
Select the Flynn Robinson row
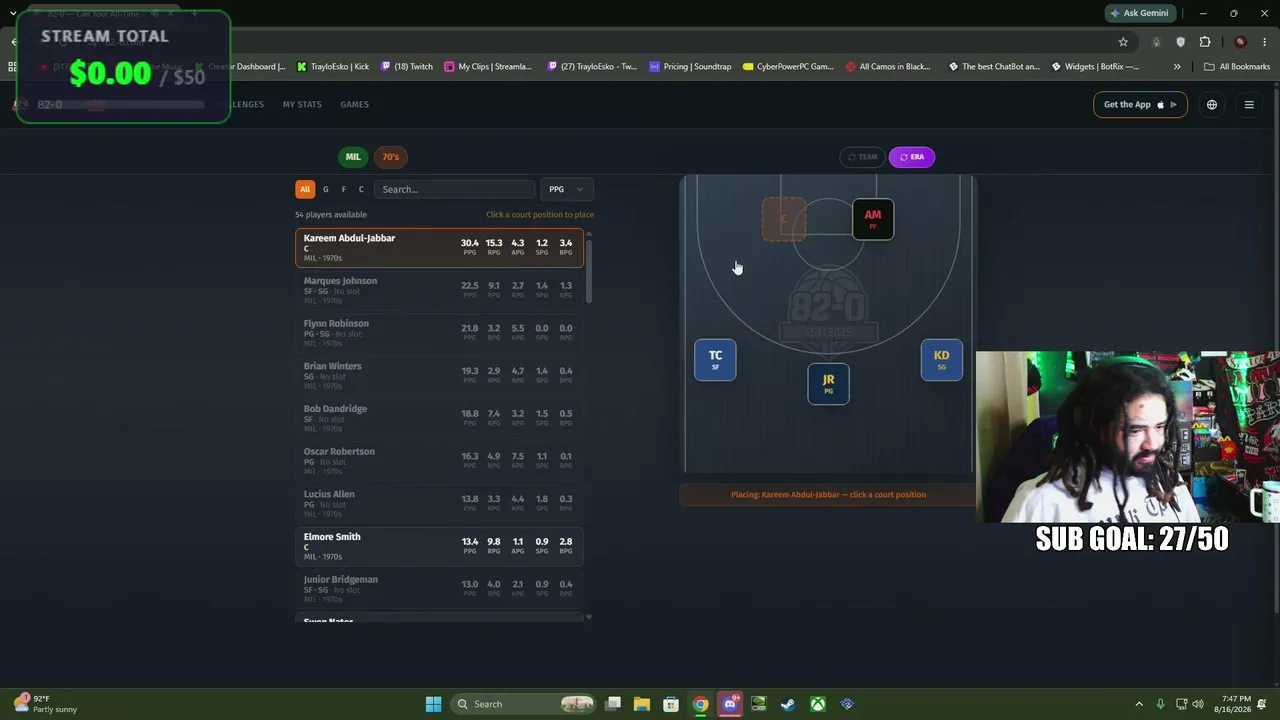tap(439, 333)
